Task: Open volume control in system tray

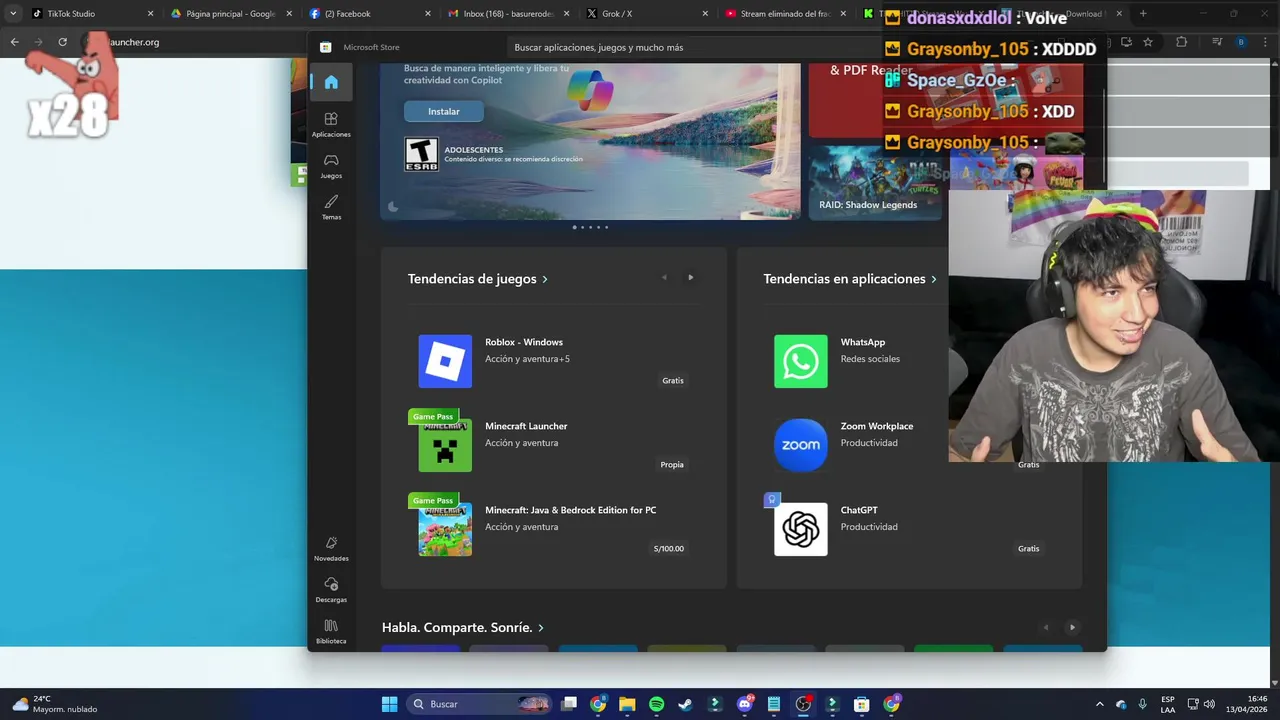Action: pyautogui.click(x=1209, y=704)
